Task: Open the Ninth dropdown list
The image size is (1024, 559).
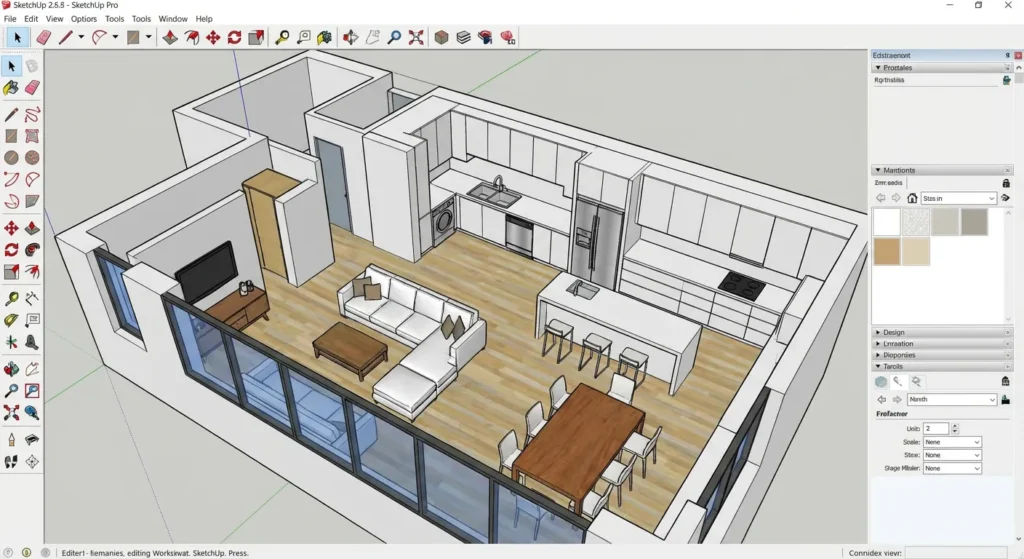Action: point(951,399)
